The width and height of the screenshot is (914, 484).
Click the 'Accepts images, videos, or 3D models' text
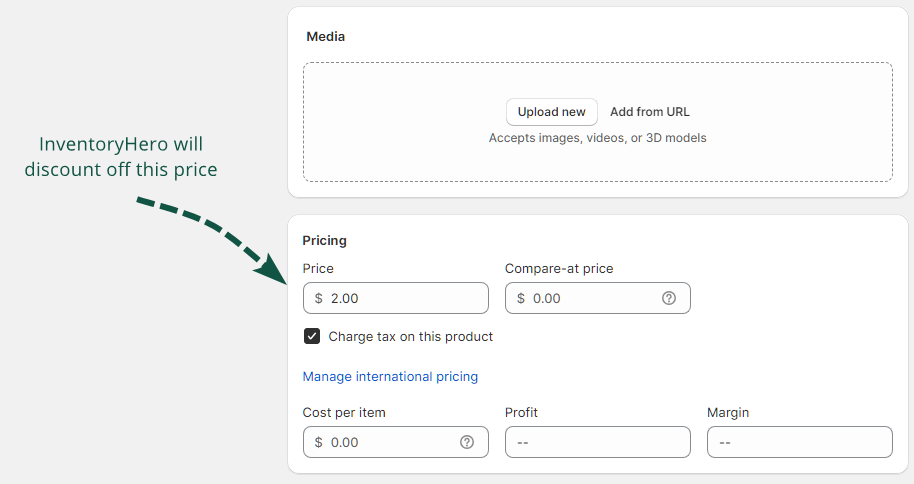pyautogui.click(x=597, y=138)
